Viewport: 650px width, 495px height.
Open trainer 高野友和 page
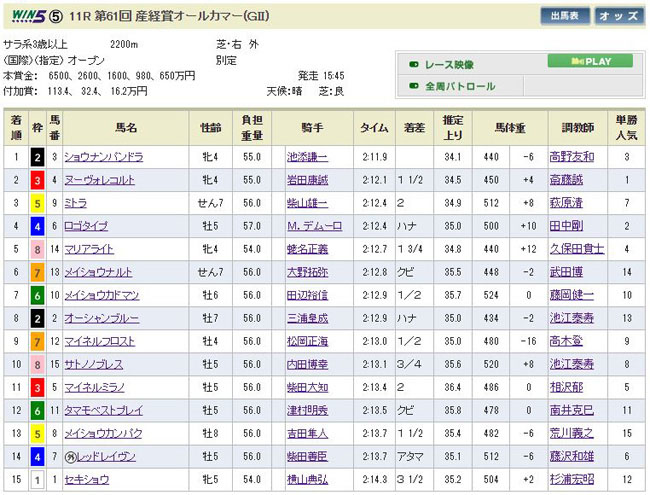point(570,157)
